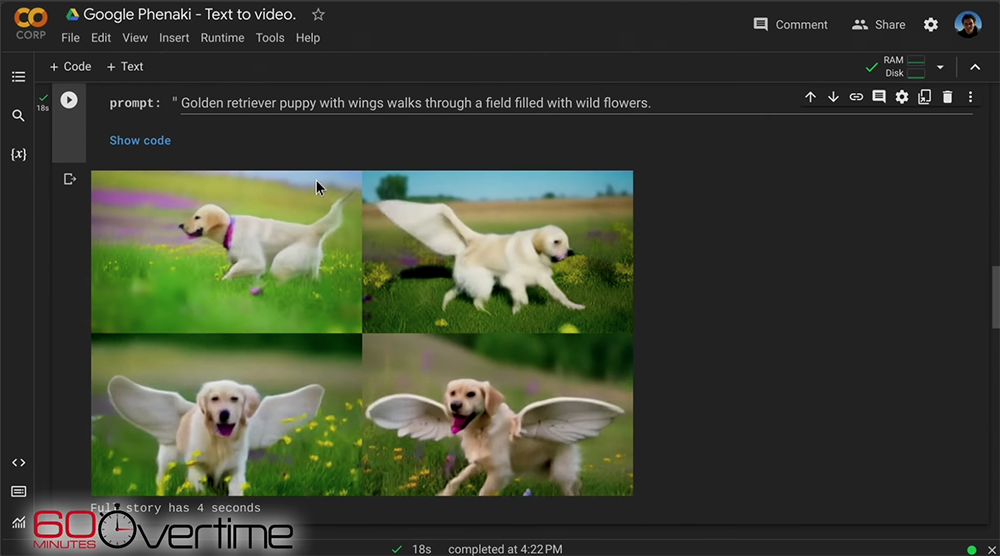1000x556 pixels.
Task: Open the table of contents sidebar
Action: pyautogui.click(x=18, y=77)
